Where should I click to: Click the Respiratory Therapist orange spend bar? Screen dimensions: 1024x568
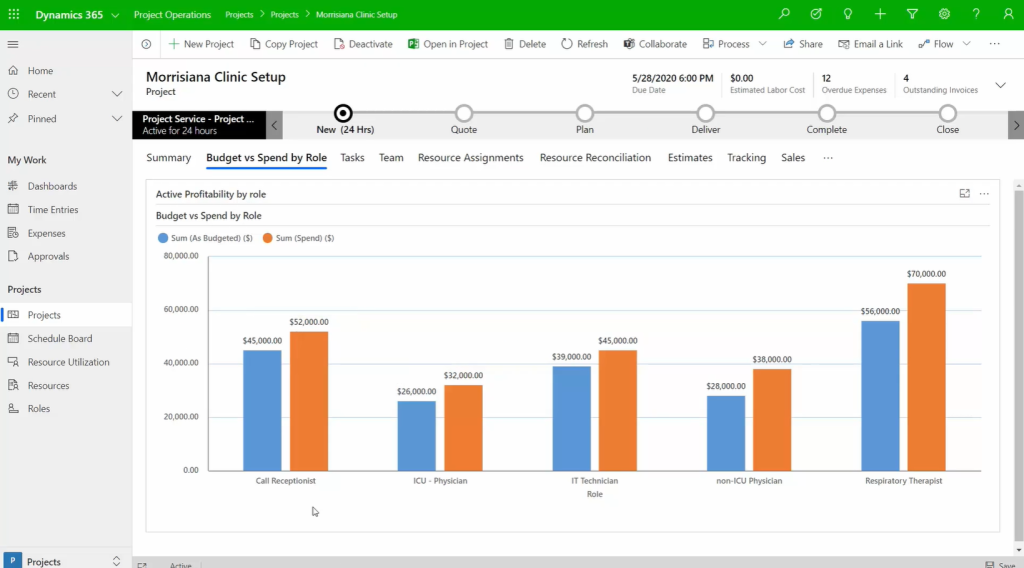click(926, 376)
